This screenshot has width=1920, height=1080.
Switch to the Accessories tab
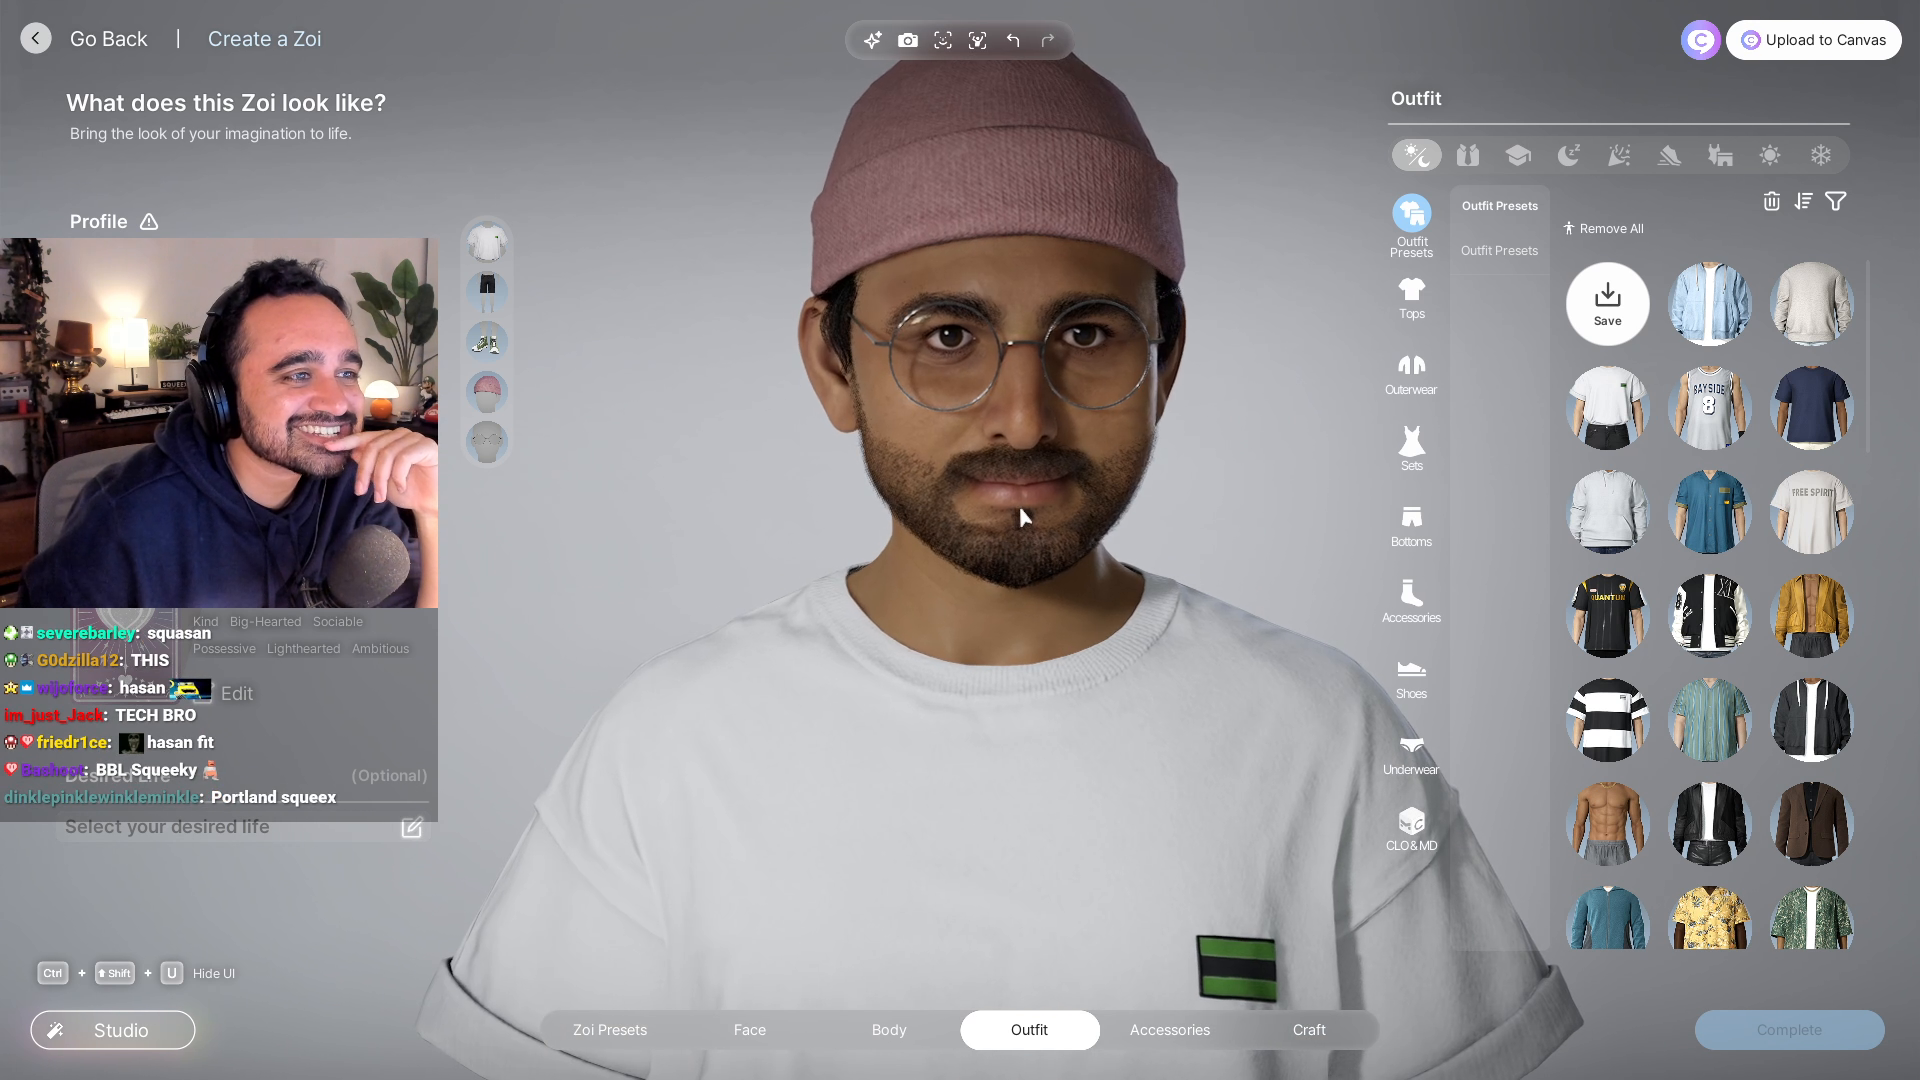tap(1169, 1030)
